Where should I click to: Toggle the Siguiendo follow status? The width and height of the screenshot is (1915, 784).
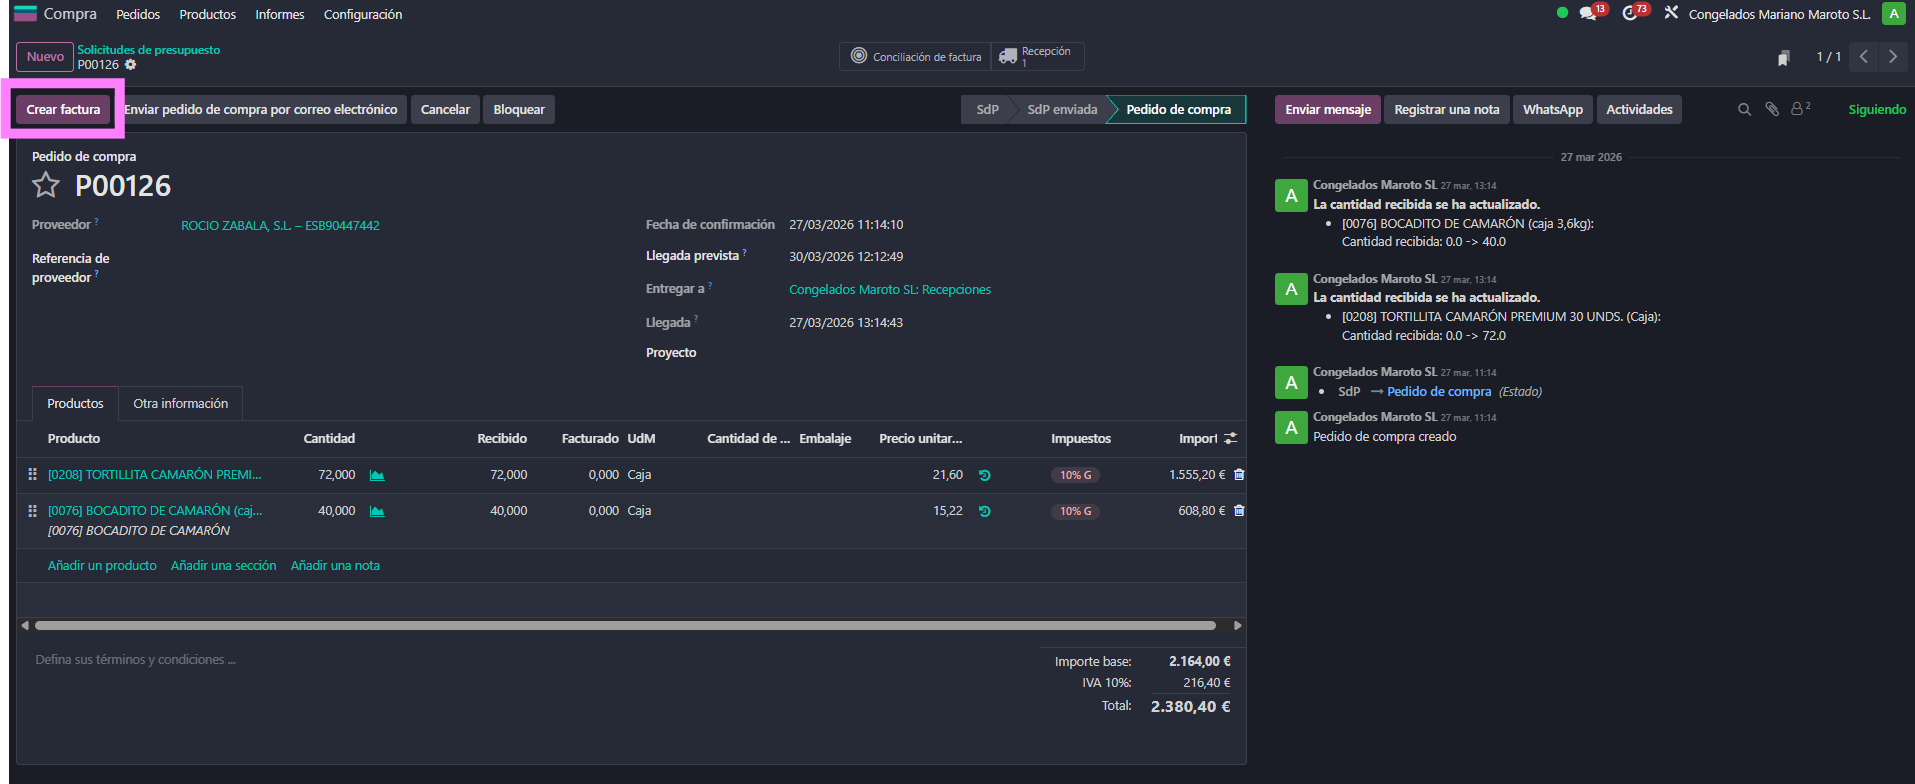[x=1876, y=110]
